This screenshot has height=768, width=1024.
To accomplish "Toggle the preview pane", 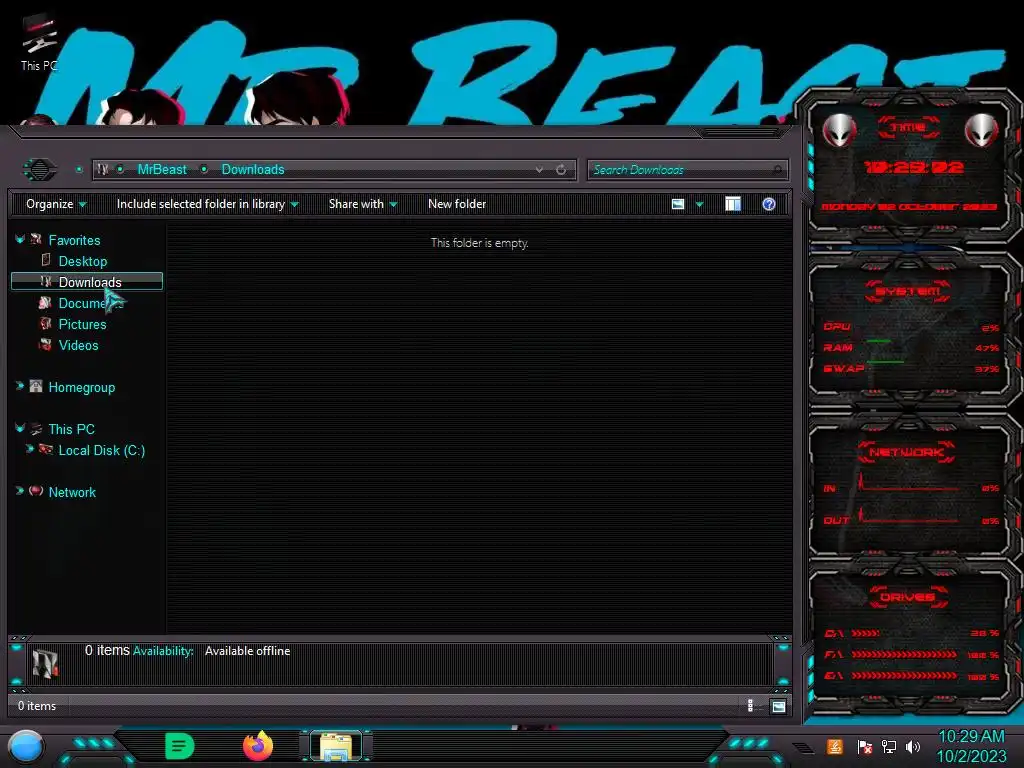I will tap(733, 204).
